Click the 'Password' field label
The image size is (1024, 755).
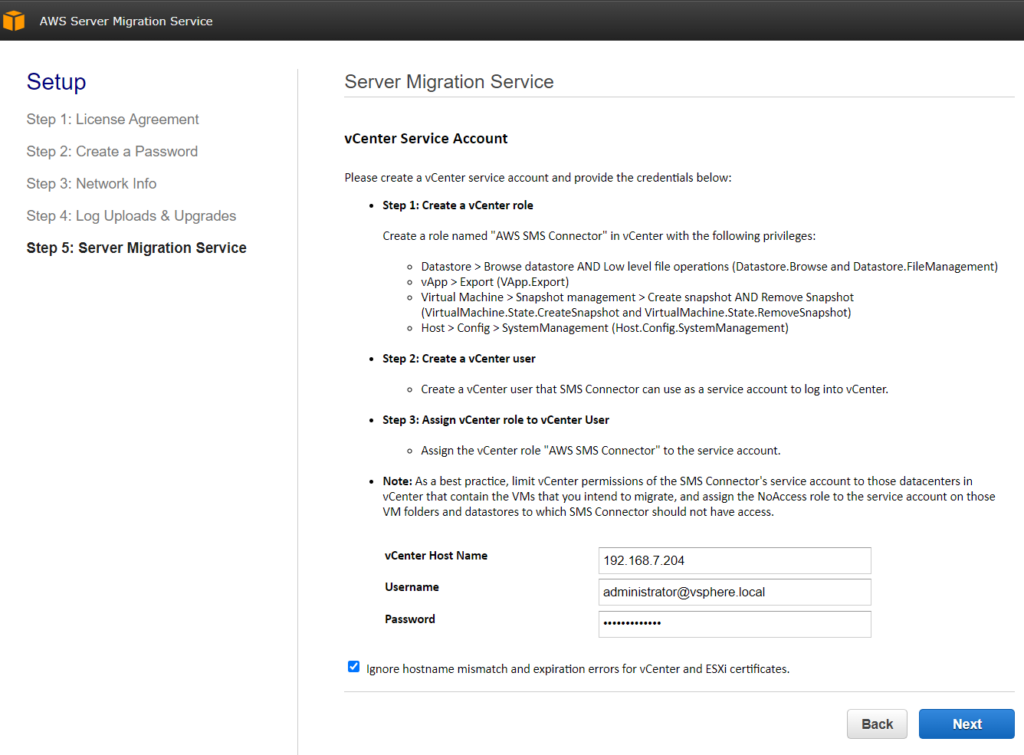[409, 619]
